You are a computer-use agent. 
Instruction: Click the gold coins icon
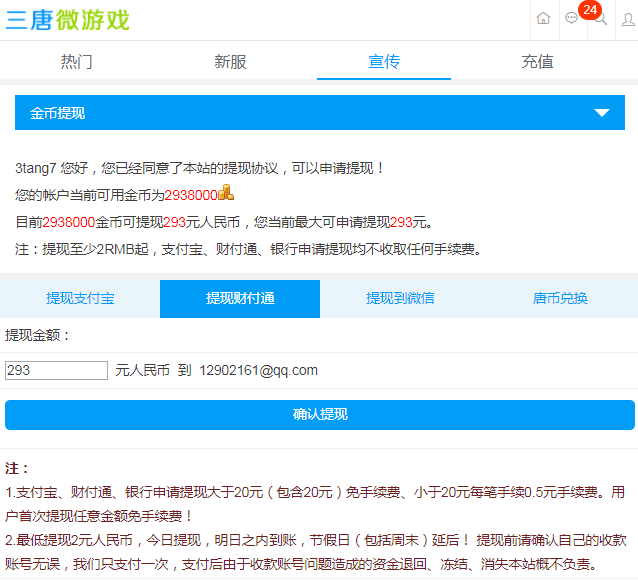pyautogui.click(x=226, y=192)
